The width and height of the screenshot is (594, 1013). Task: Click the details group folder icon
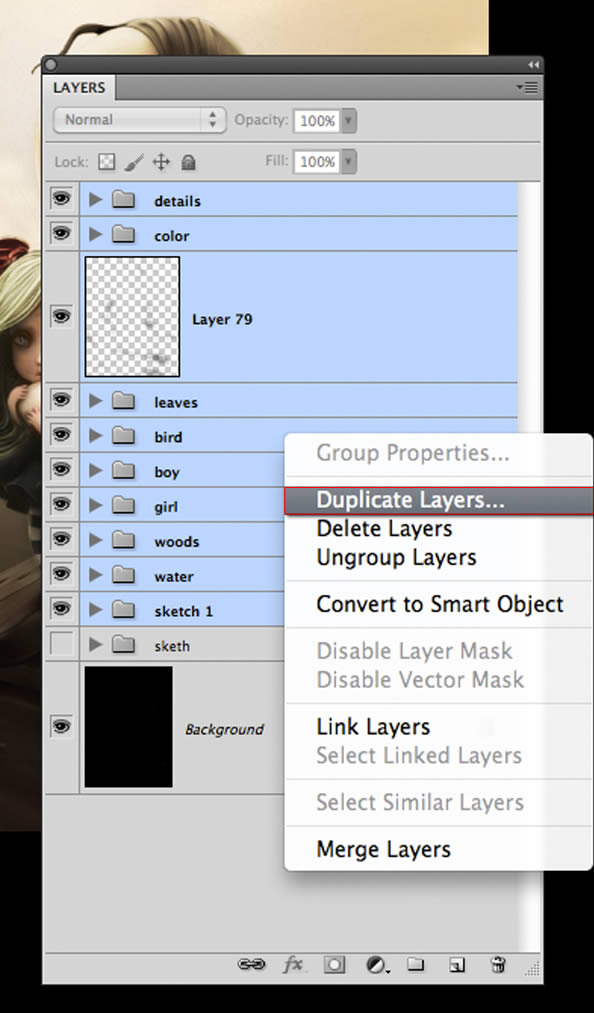123,200
